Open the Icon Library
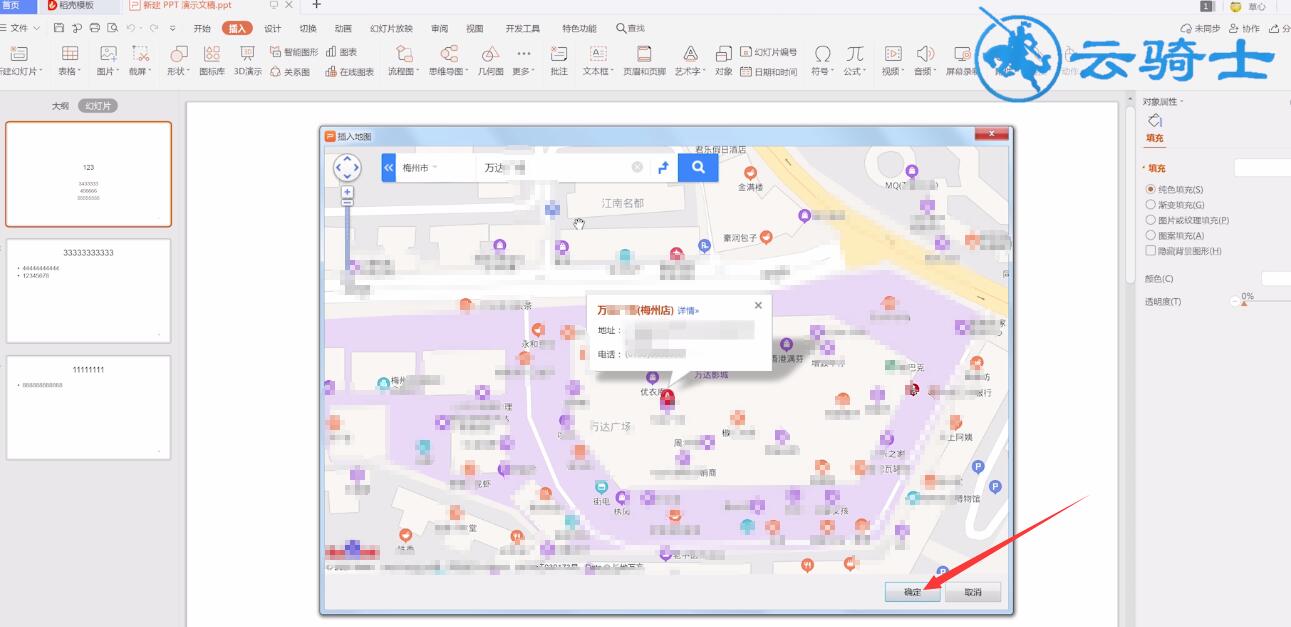Viewport: 1291px width, 627px height. [x=212, y=60]
